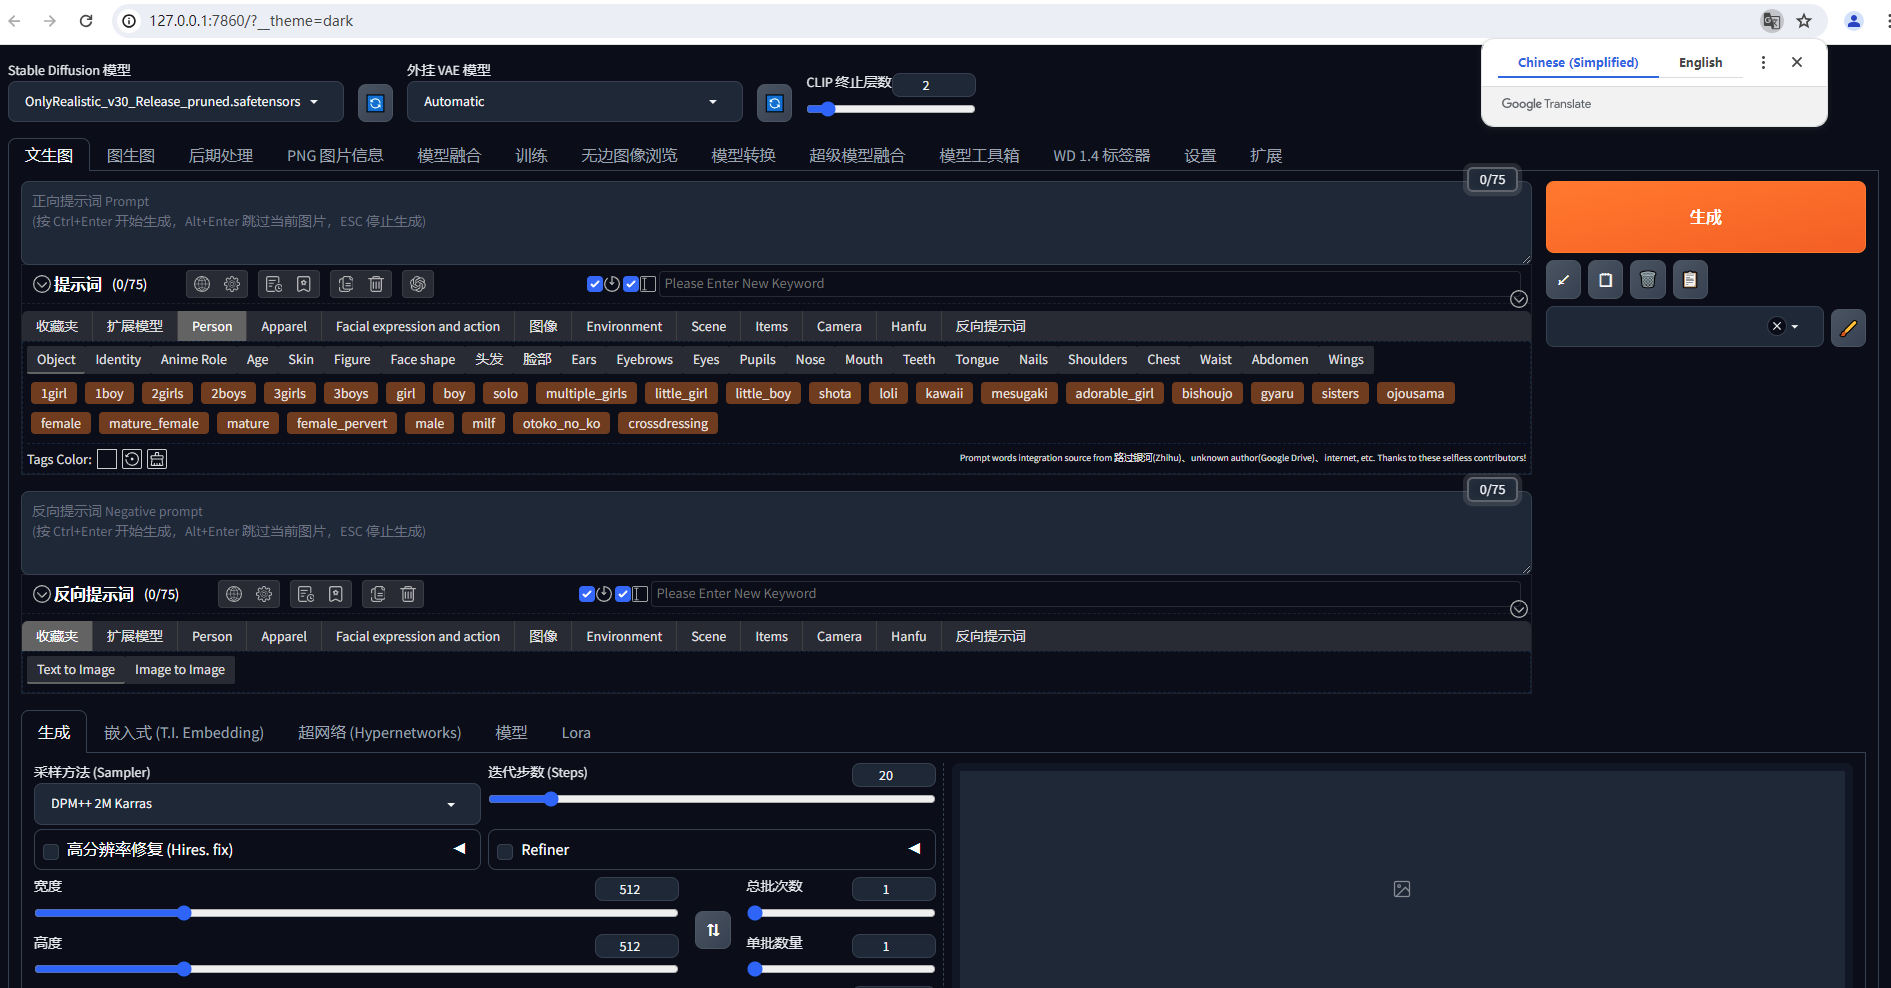Adjust the 迭代步数 (Steps) slider
Screen dimensions: 1891x988
pyautogui.click(x=711, y=799)
